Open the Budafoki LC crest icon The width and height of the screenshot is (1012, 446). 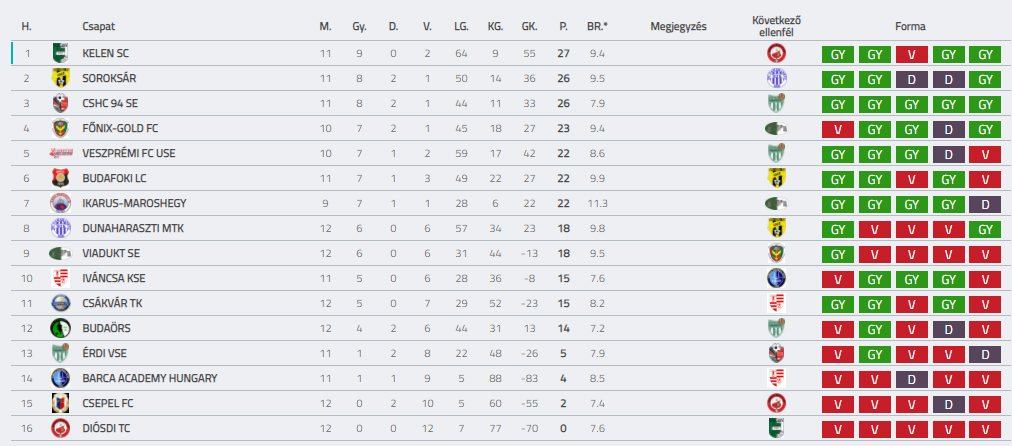point(61,178)
